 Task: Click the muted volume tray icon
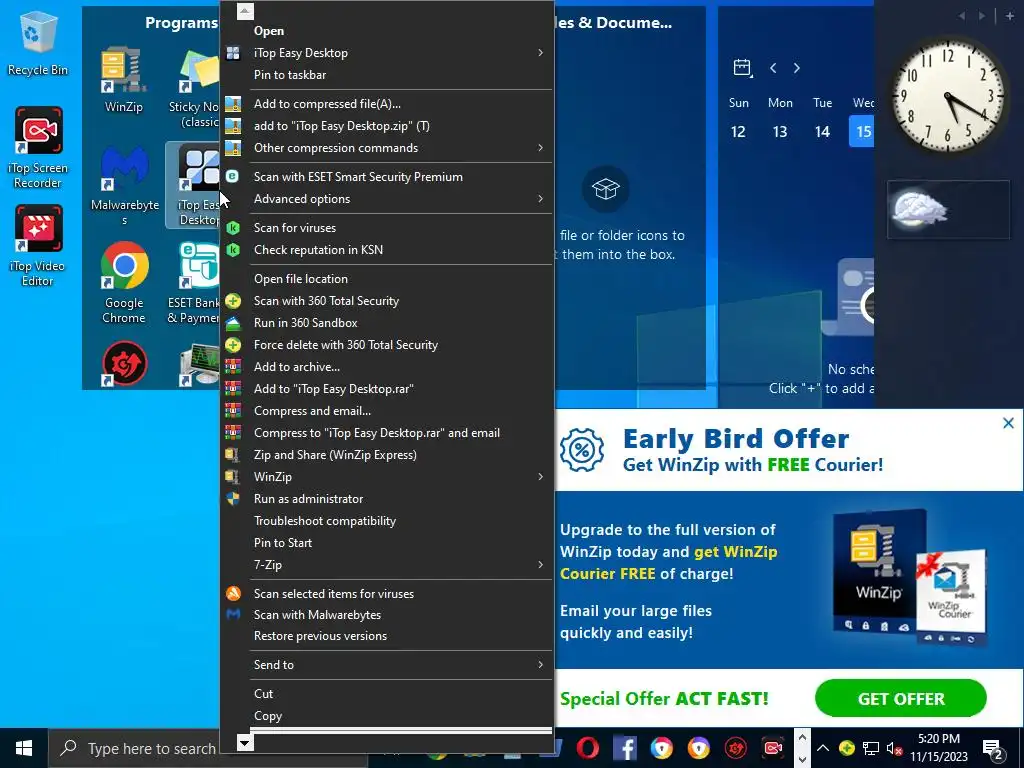point(894,748)
